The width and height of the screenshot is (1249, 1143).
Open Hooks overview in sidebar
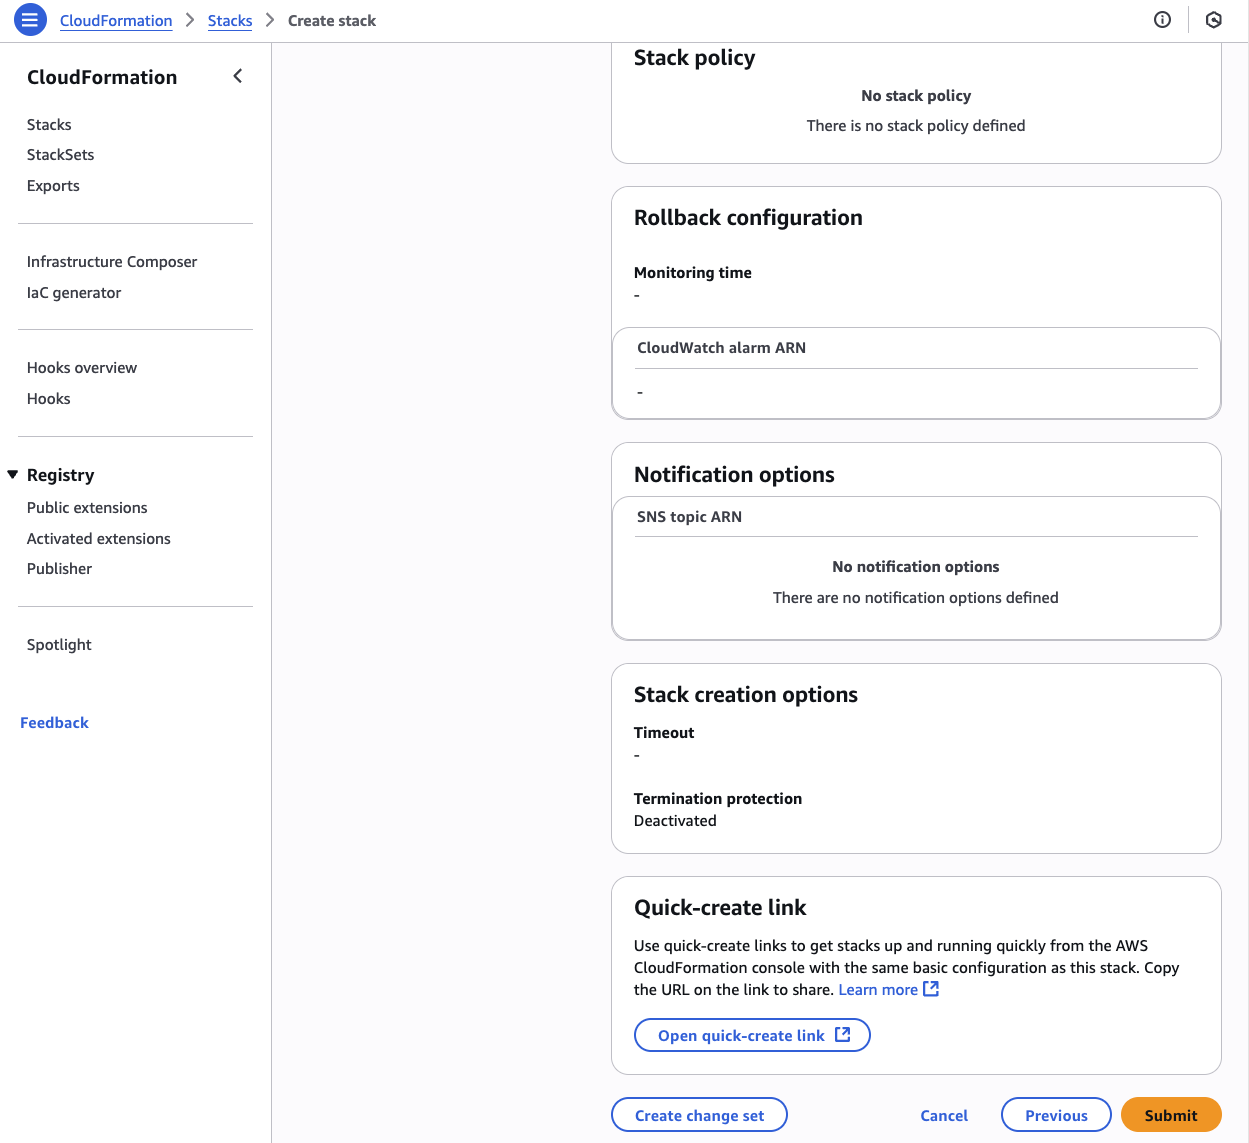click(x=82, y=368)
